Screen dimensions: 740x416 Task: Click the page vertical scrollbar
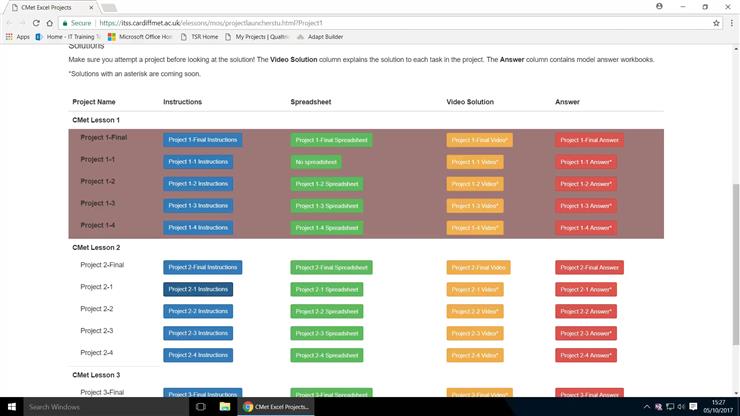coord(736,264)
